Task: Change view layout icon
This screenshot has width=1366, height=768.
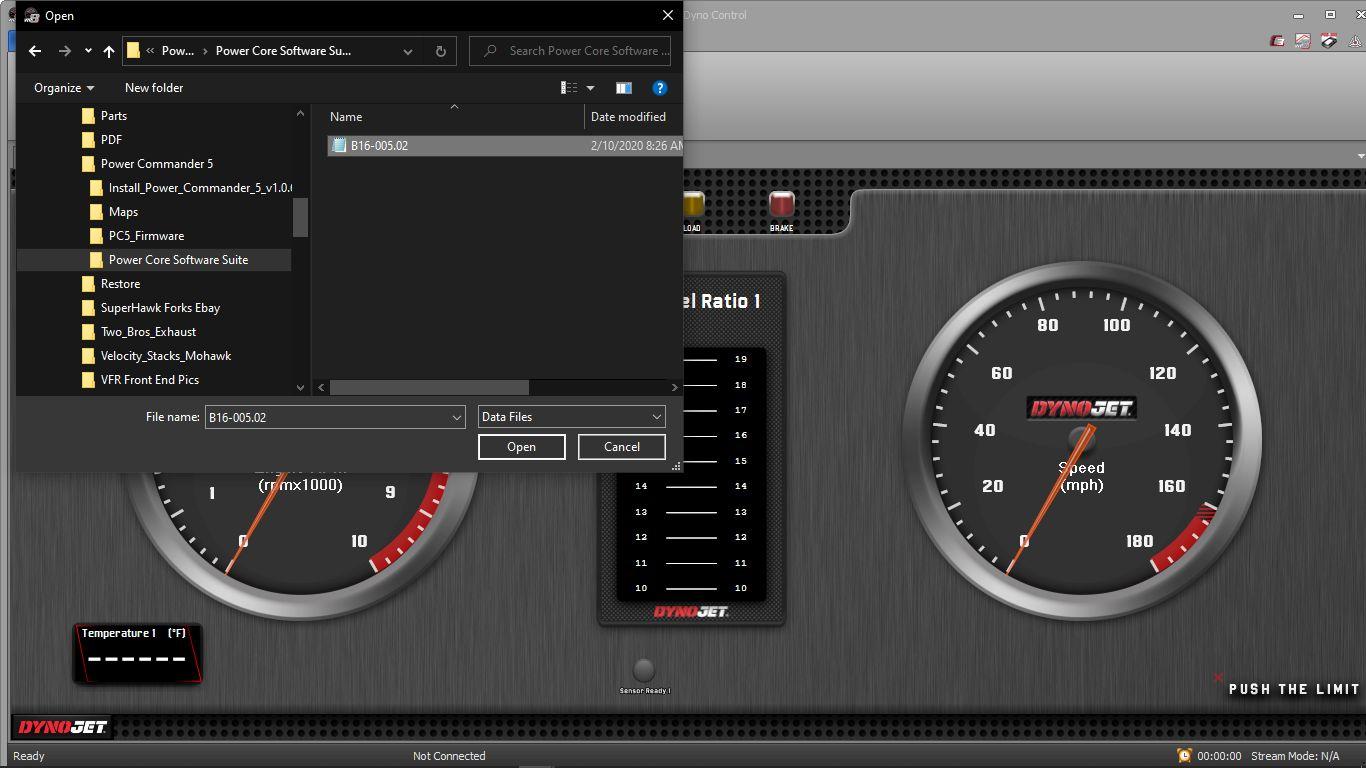Action: coord(569,88)
